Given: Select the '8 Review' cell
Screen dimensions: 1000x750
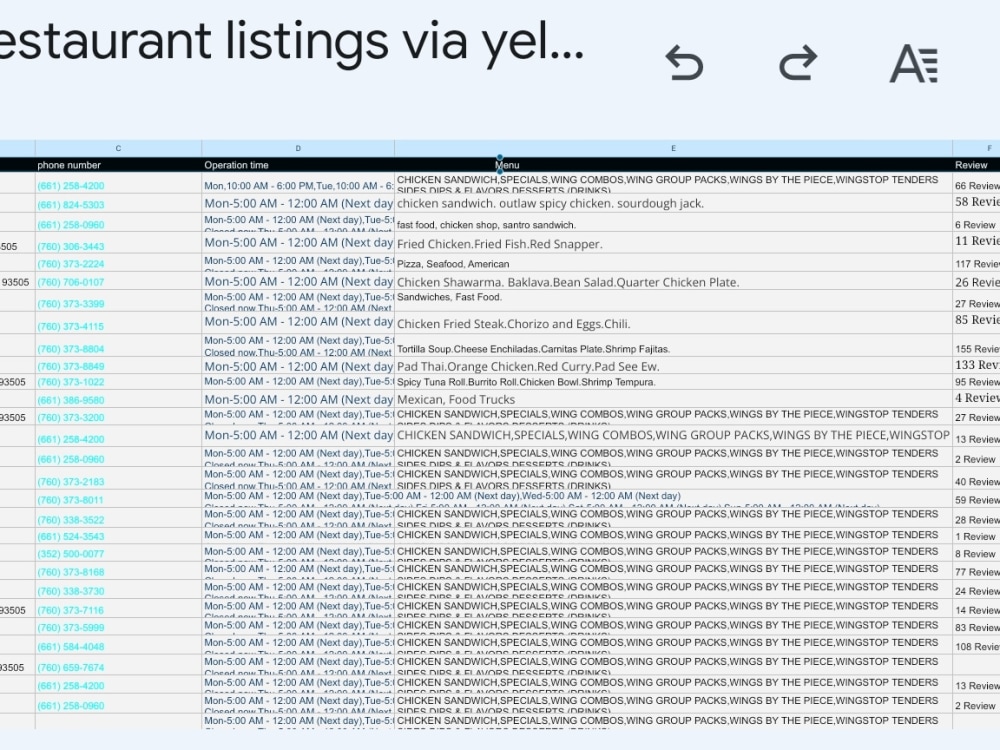Looking at the screenshot, I should (976, 553).
